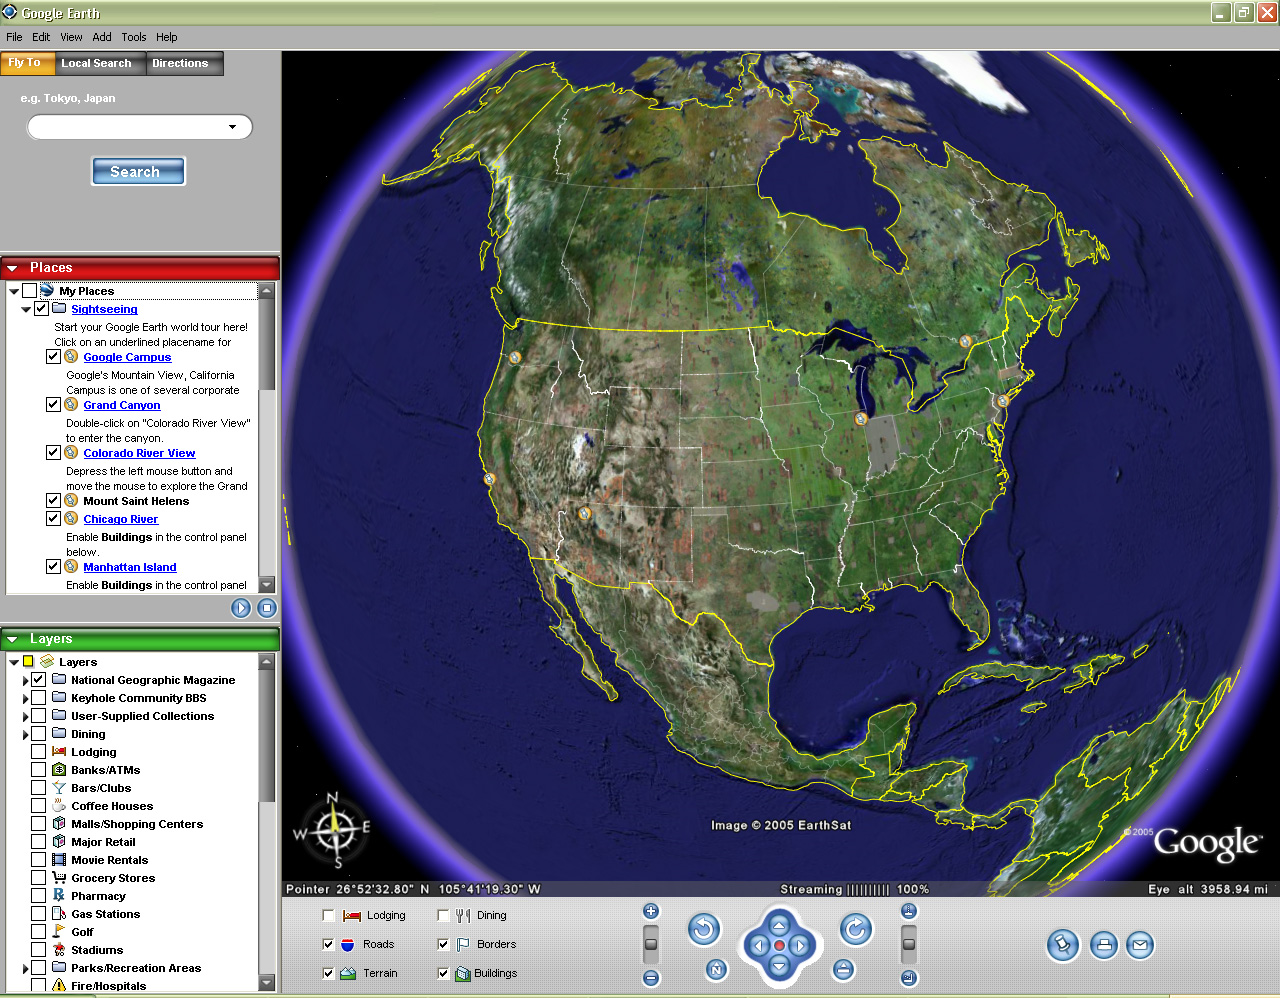Click the reset tilt button
This screenshot has height=998, width=1280.
(843, 969)
